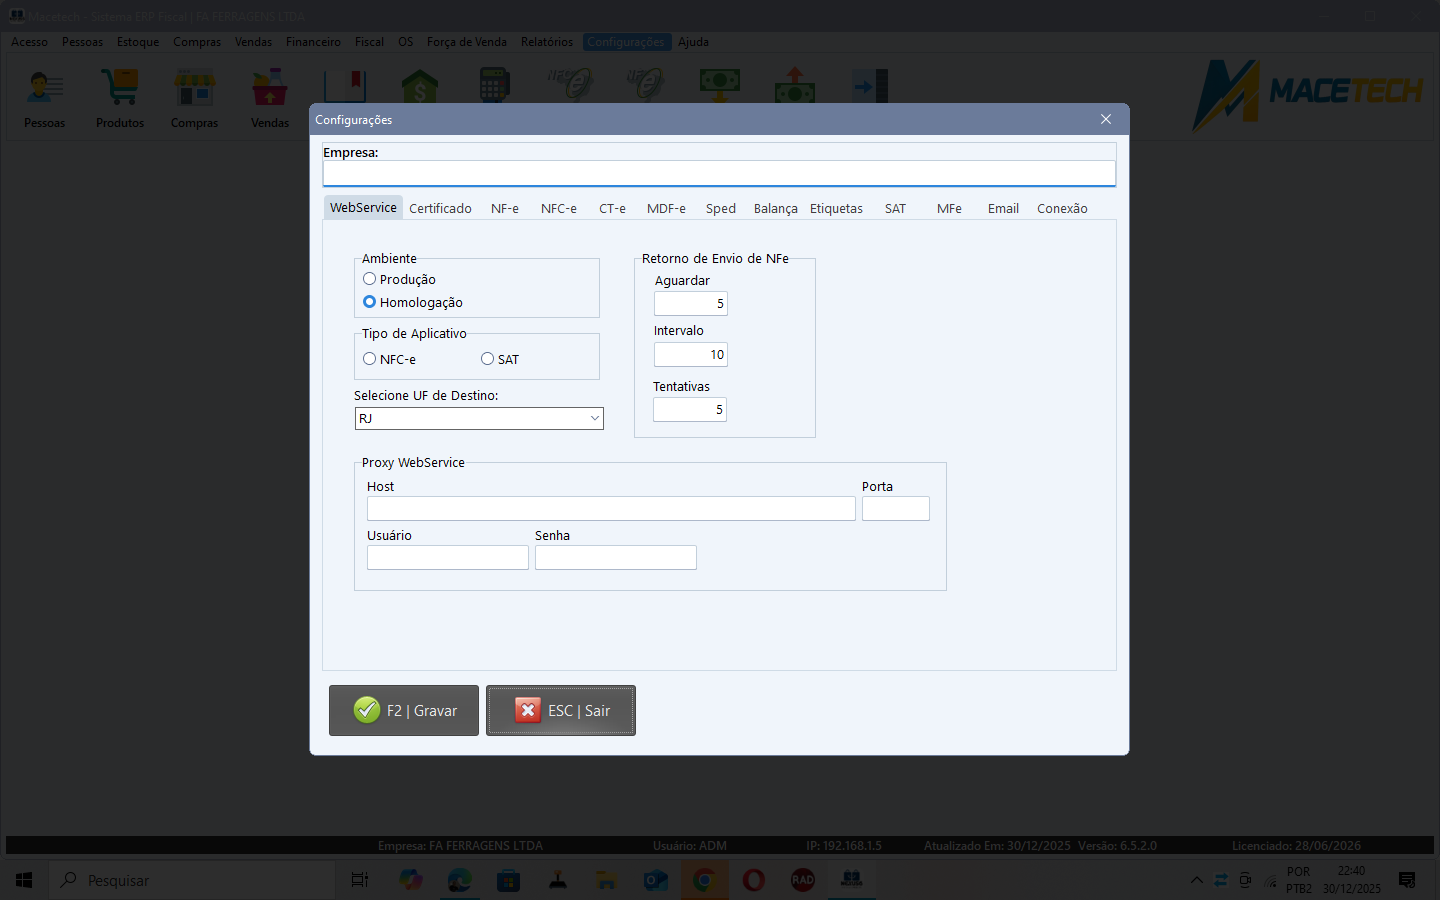Open the Empresa combo box

(718, 174)
